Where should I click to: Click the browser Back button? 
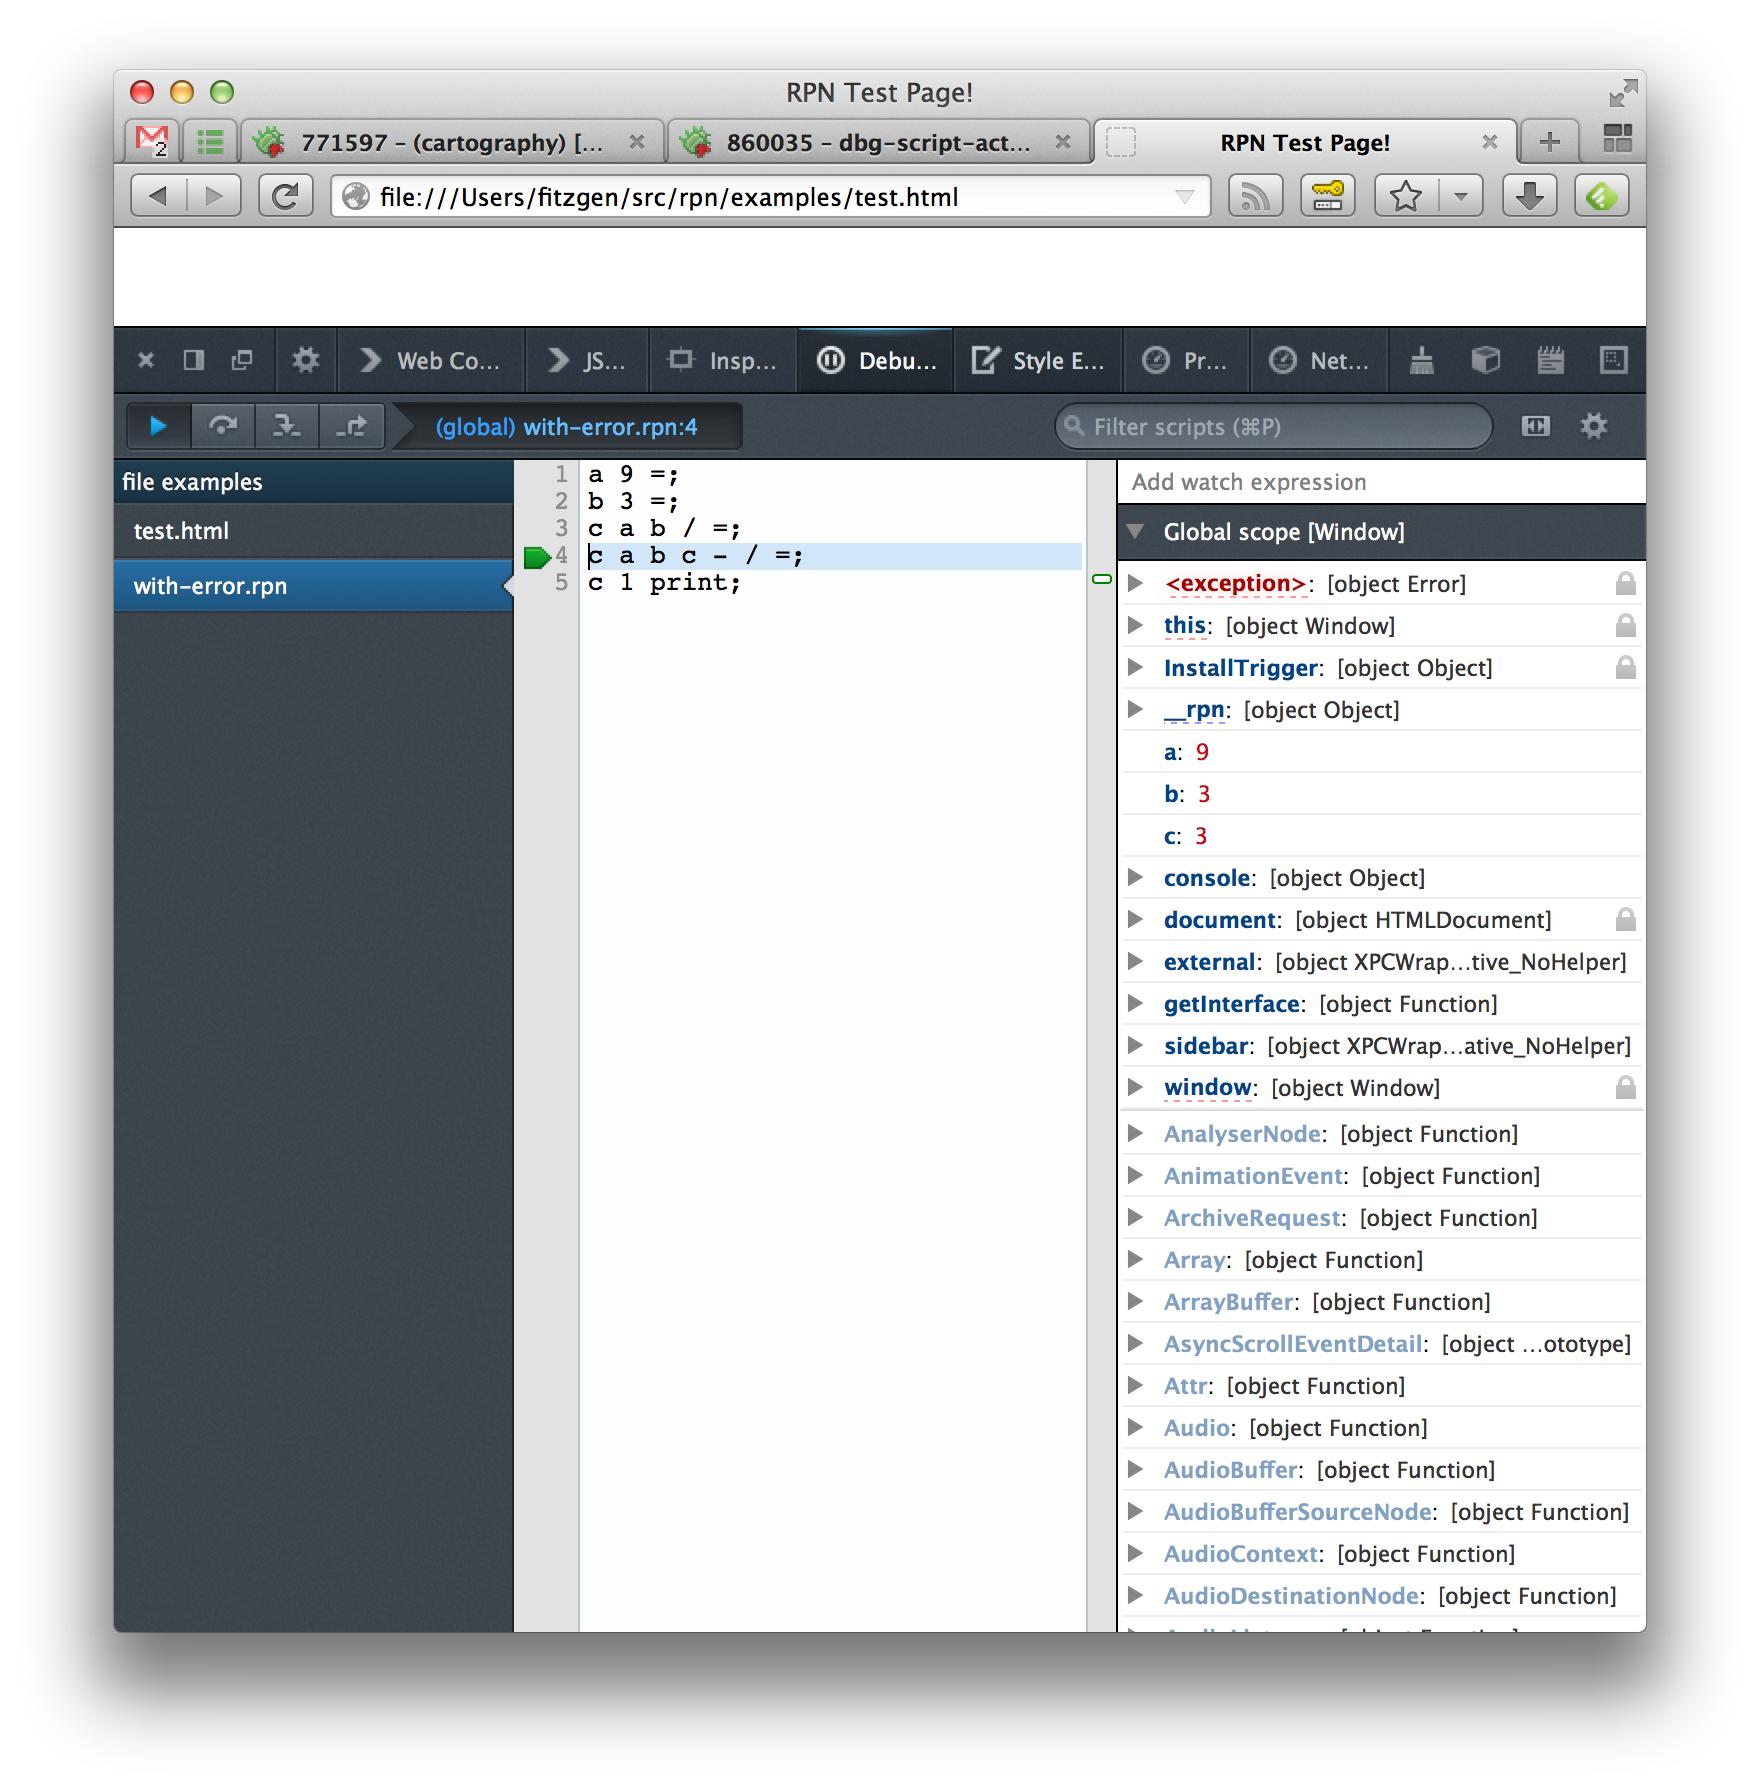point(158,196)
